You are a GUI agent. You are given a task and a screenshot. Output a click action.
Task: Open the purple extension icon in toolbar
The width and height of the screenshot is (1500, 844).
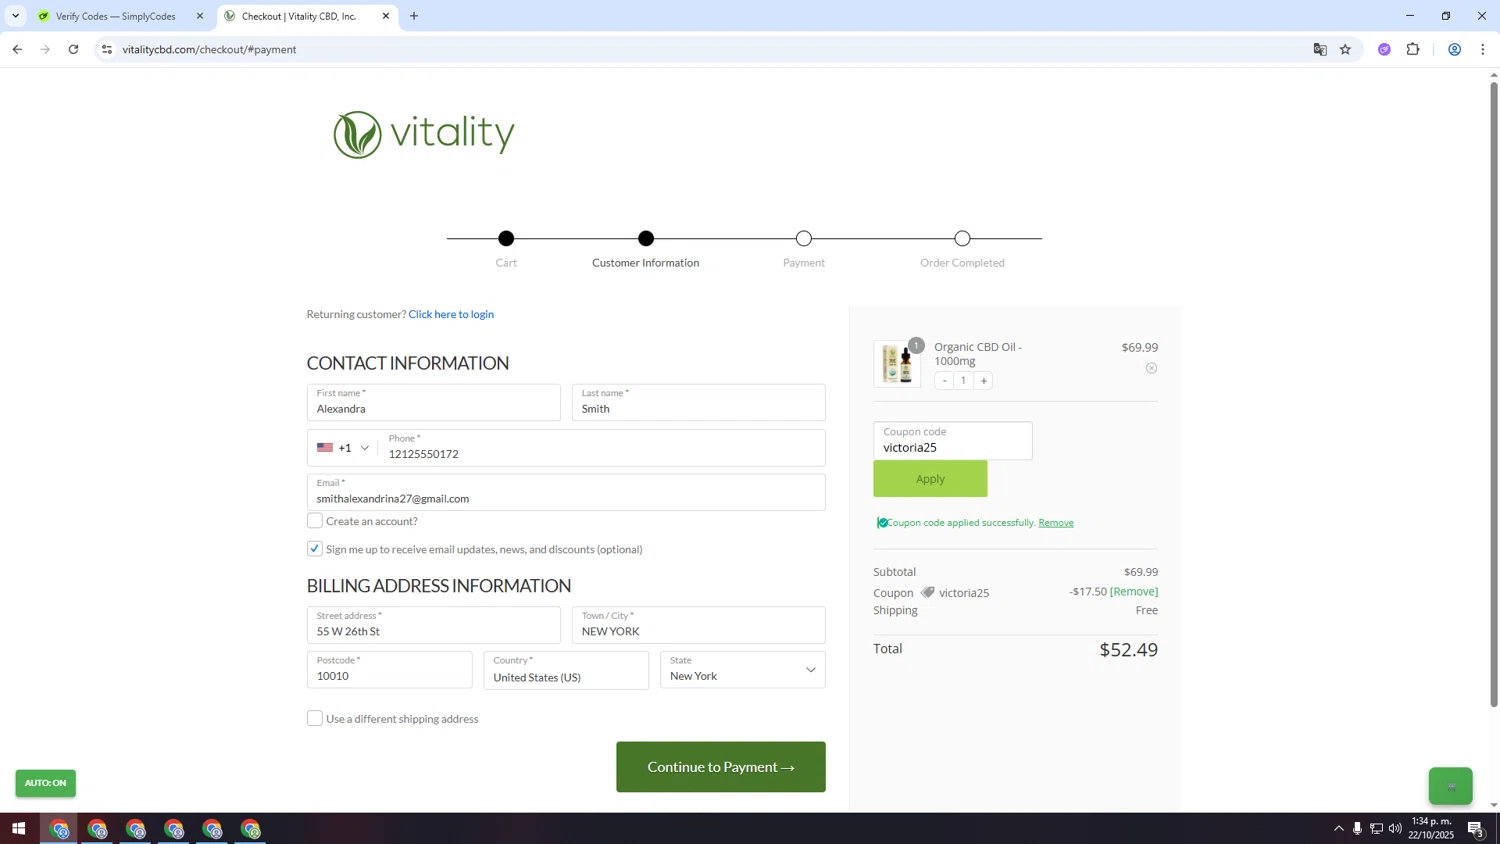1384,49
